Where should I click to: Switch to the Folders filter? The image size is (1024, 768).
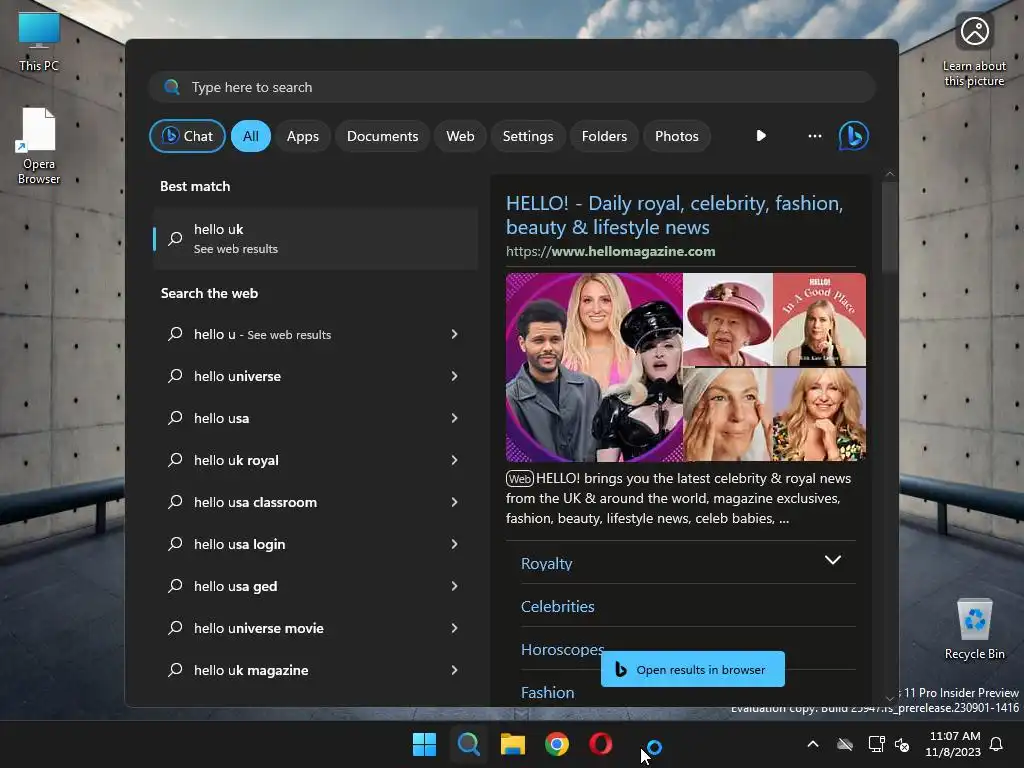(x=604, y=136)
